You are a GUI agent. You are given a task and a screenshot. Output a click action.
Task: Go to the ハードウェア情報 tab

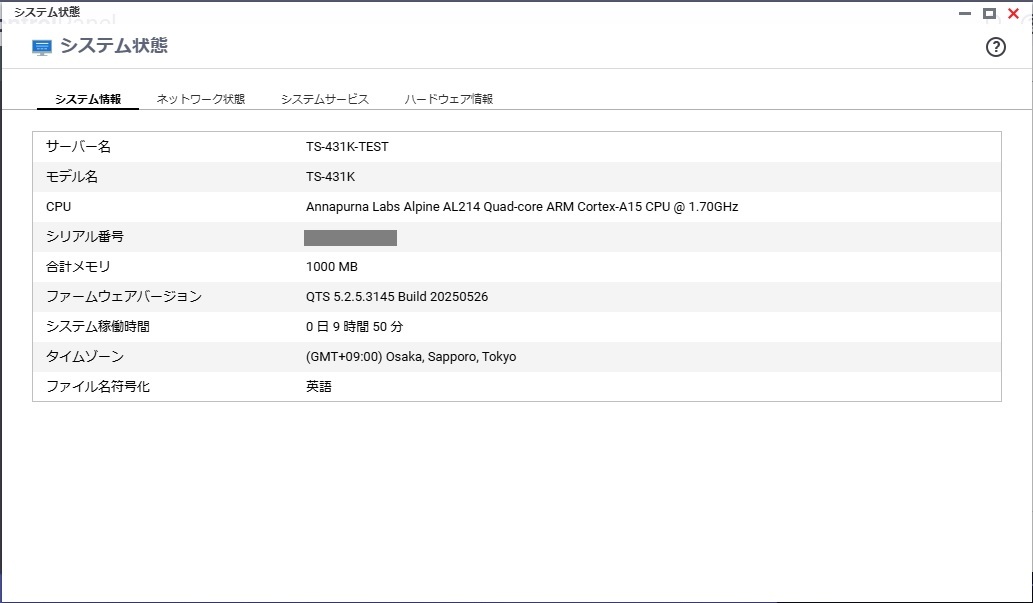(449, 99)
